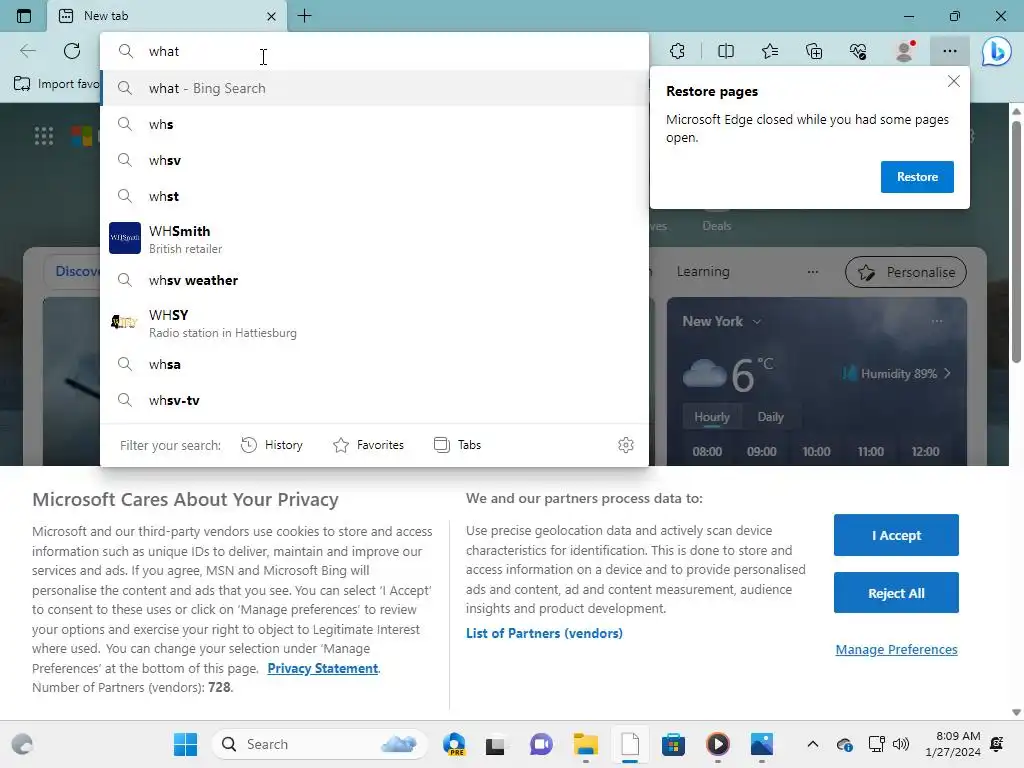Show hidden system tray icons chevron
The width and height of the screenshot is (1024, 768).
click(x=812, y=744)
